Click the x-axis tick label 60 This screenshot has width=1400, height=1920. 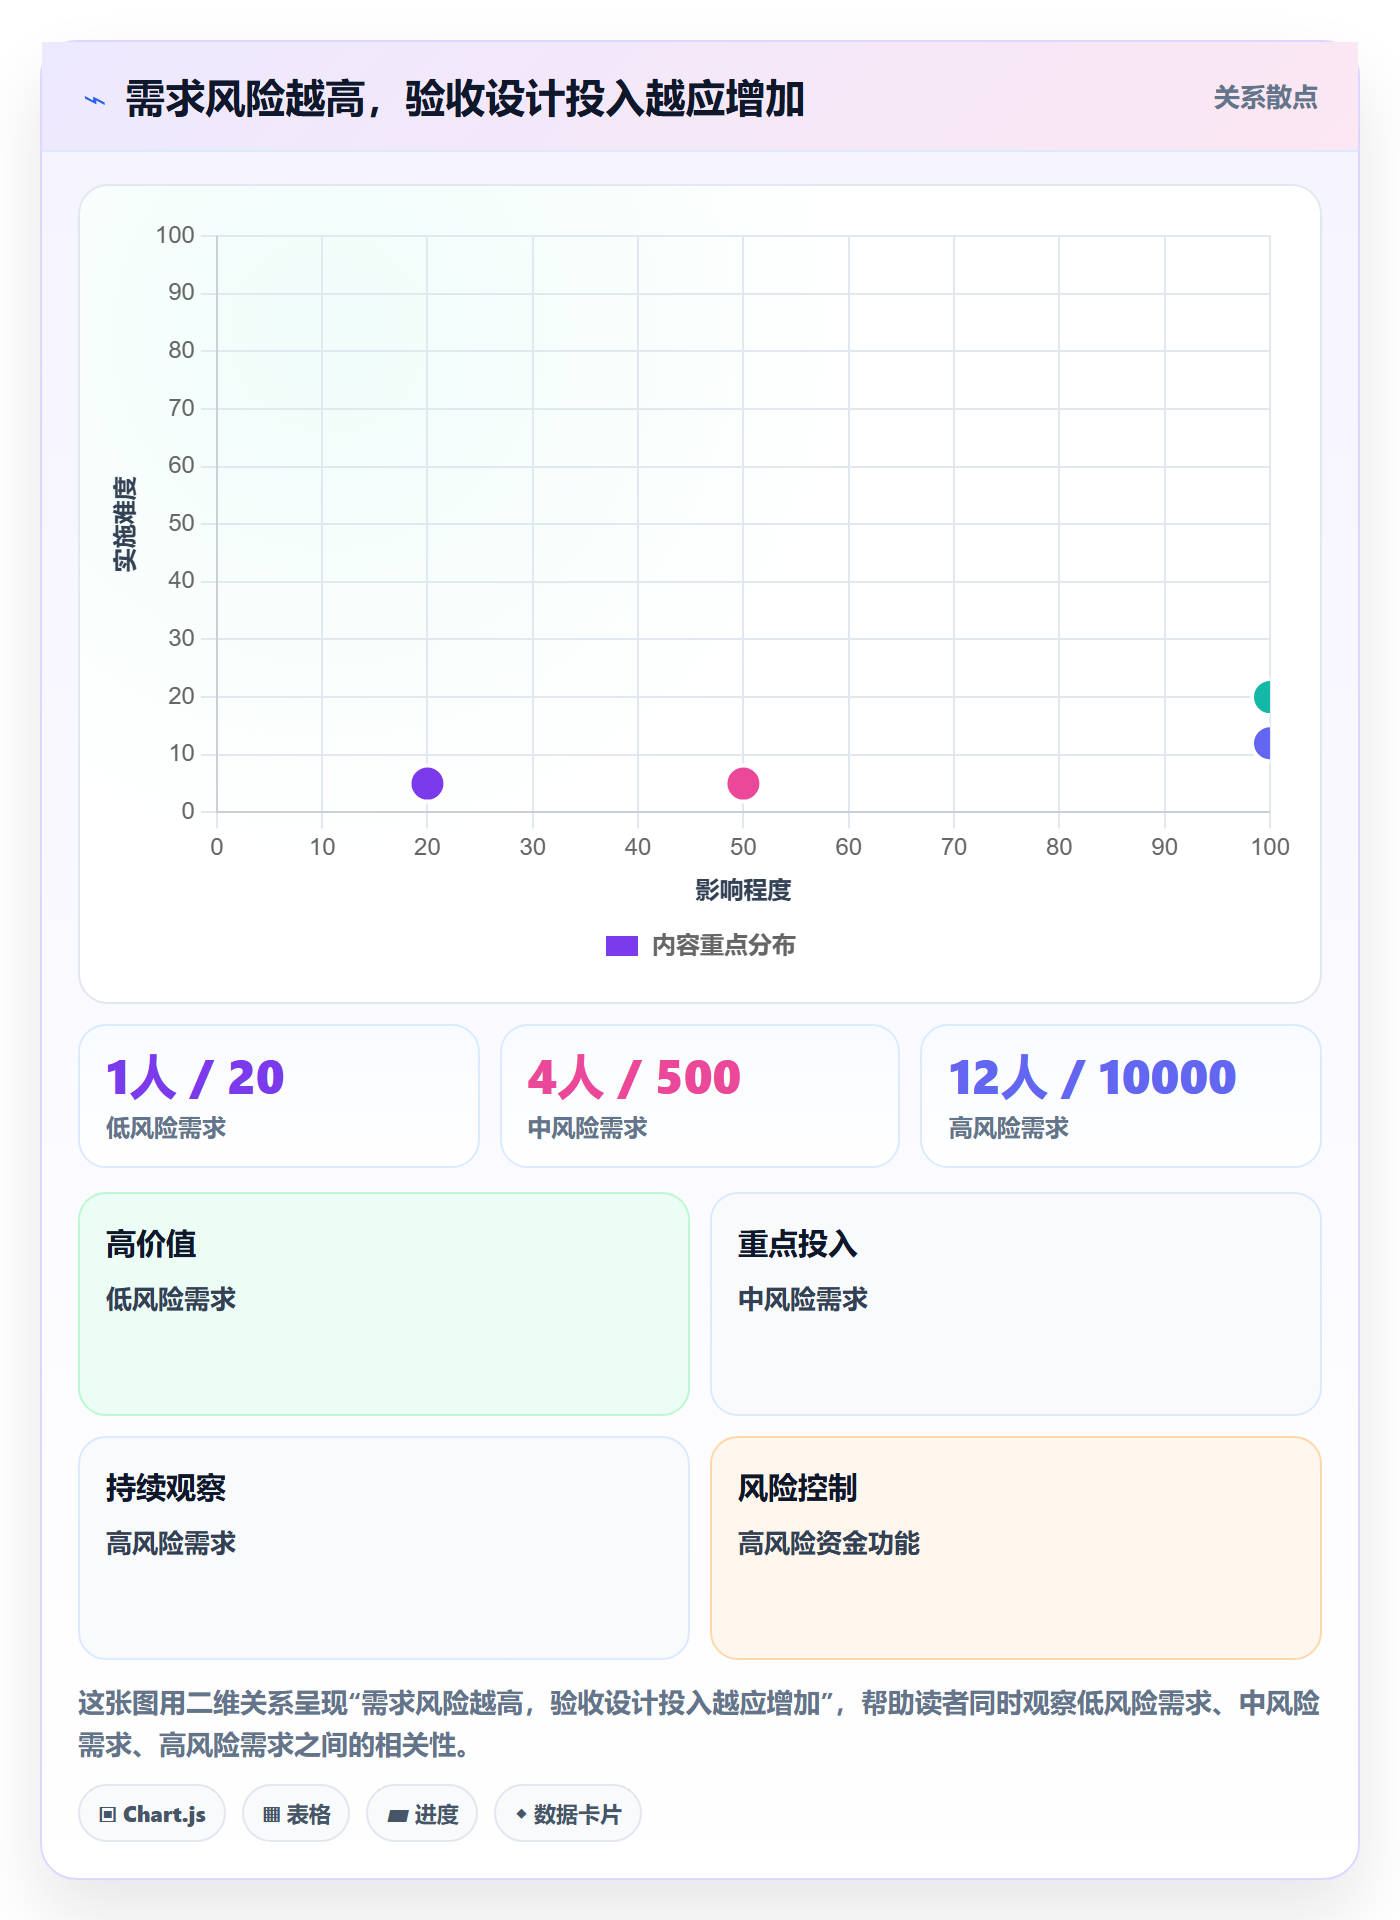[x=848, y=847]
